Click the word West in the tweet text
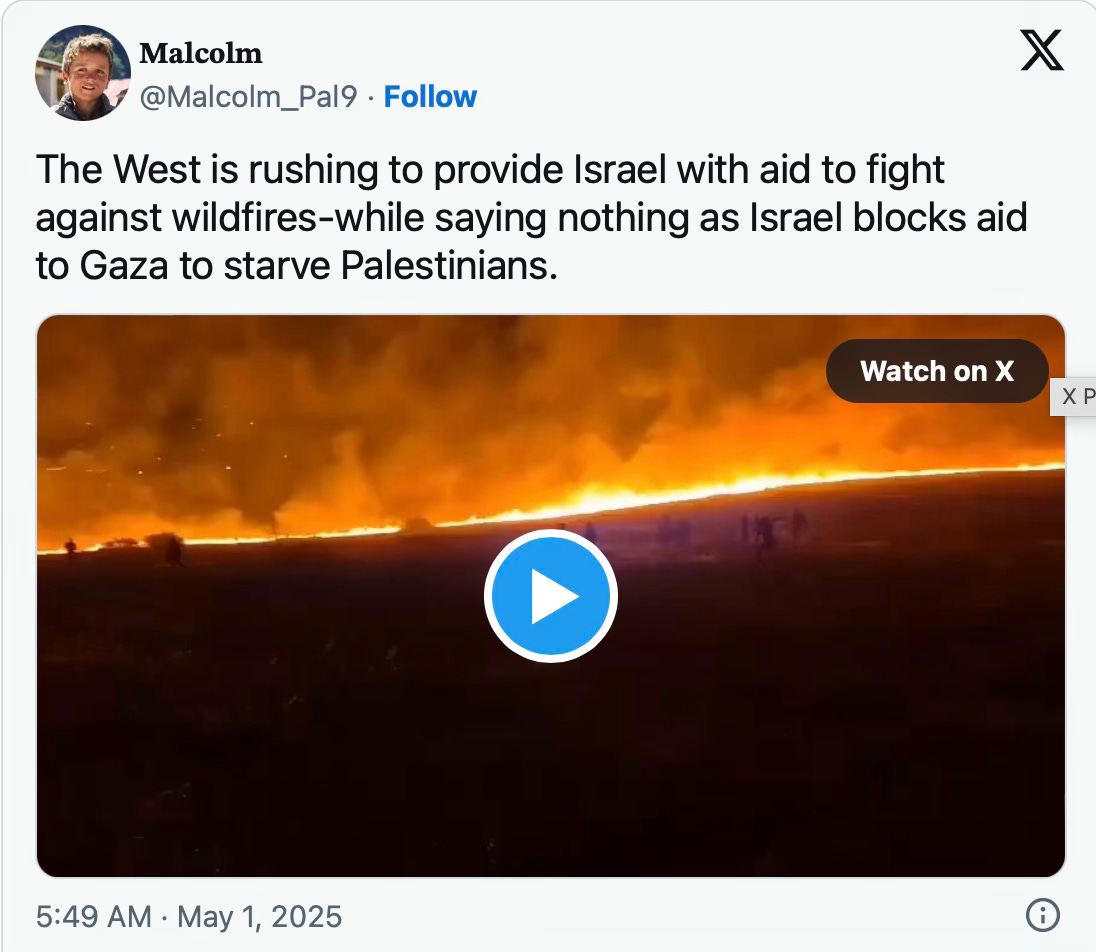 [157, 170]
